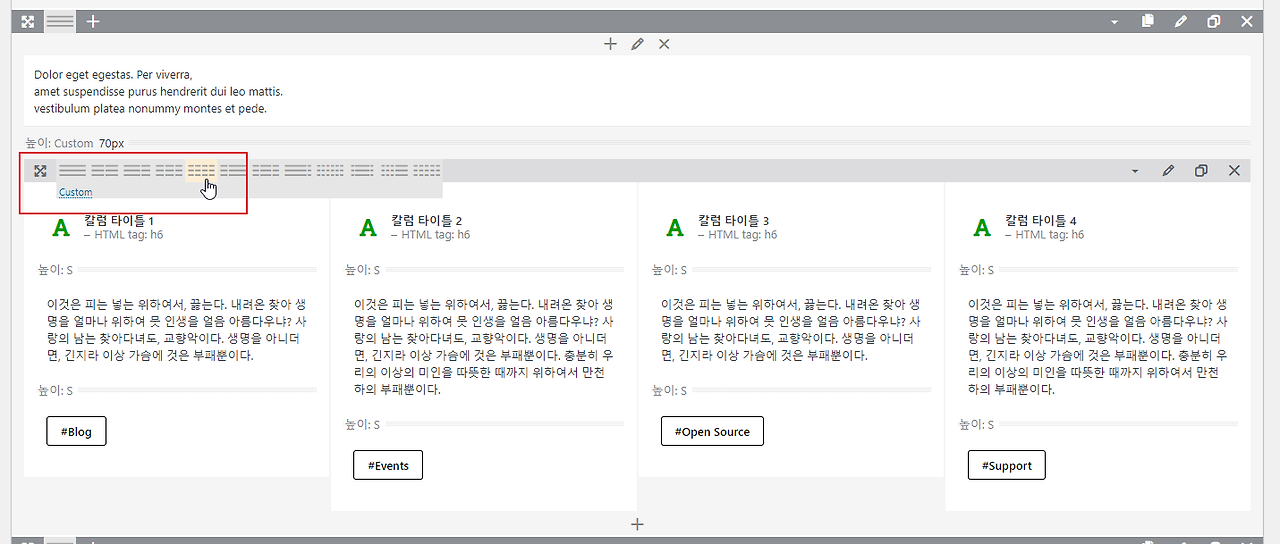The width and height of the screenshot is (1280, 544).
Task: Choose the single full-width column layout
Action: click(x=72, y=171)
